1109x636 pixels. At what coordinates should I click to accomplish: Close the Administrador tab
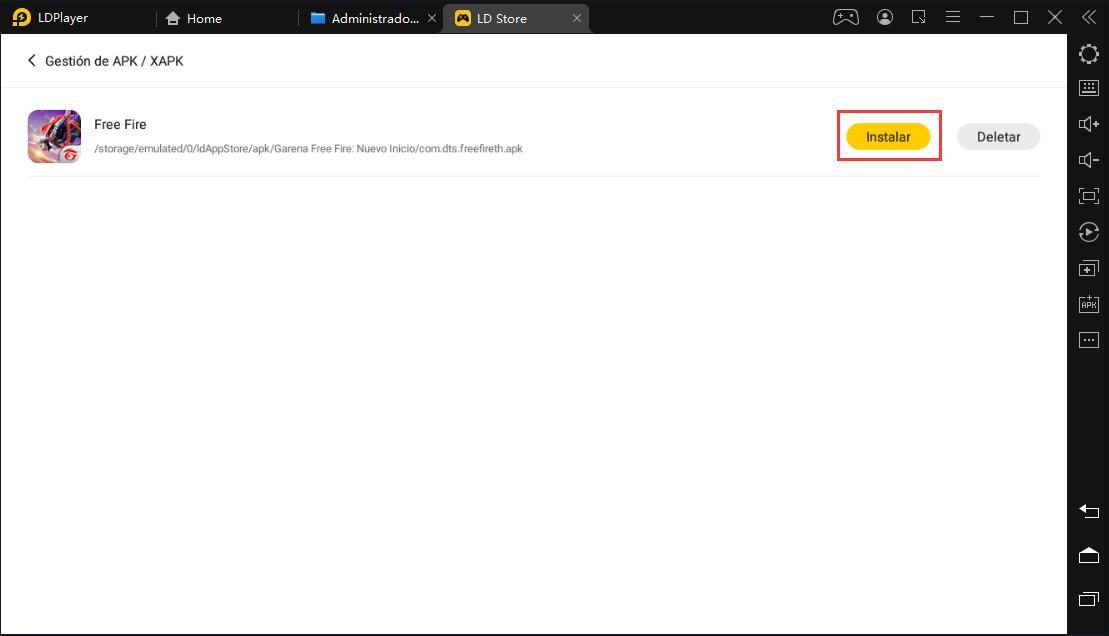[432, 18]
